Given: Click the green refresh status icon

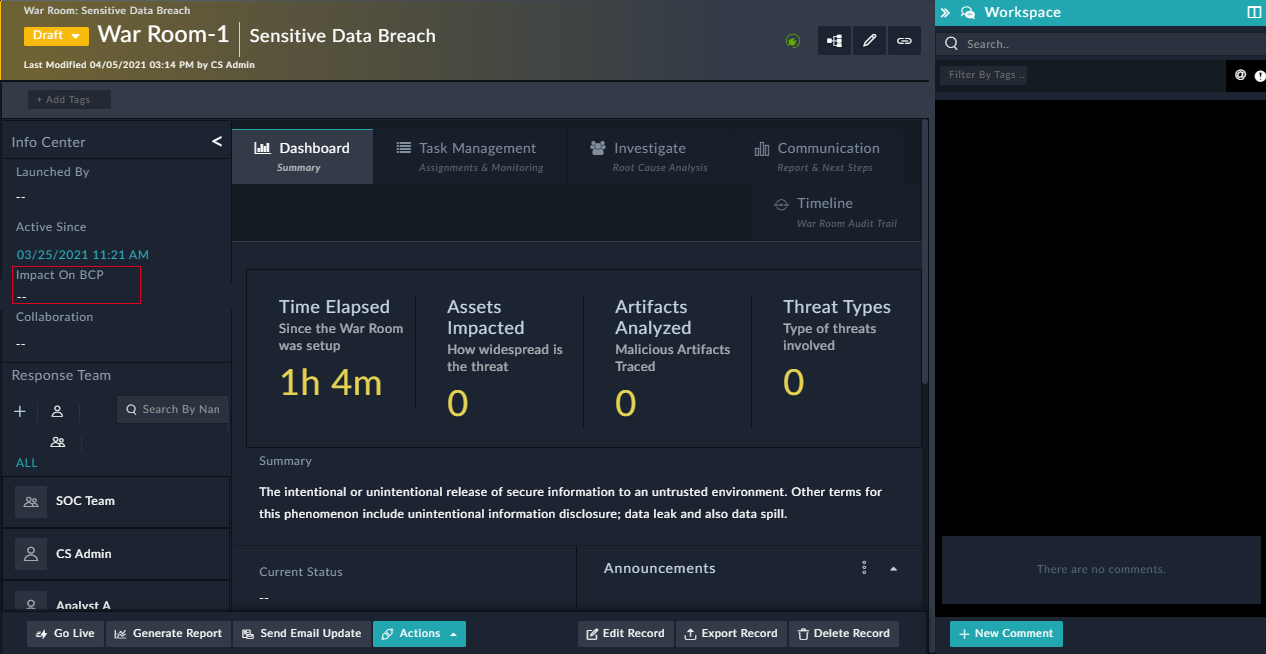Looking at the screenshot, I should (793, 41).
